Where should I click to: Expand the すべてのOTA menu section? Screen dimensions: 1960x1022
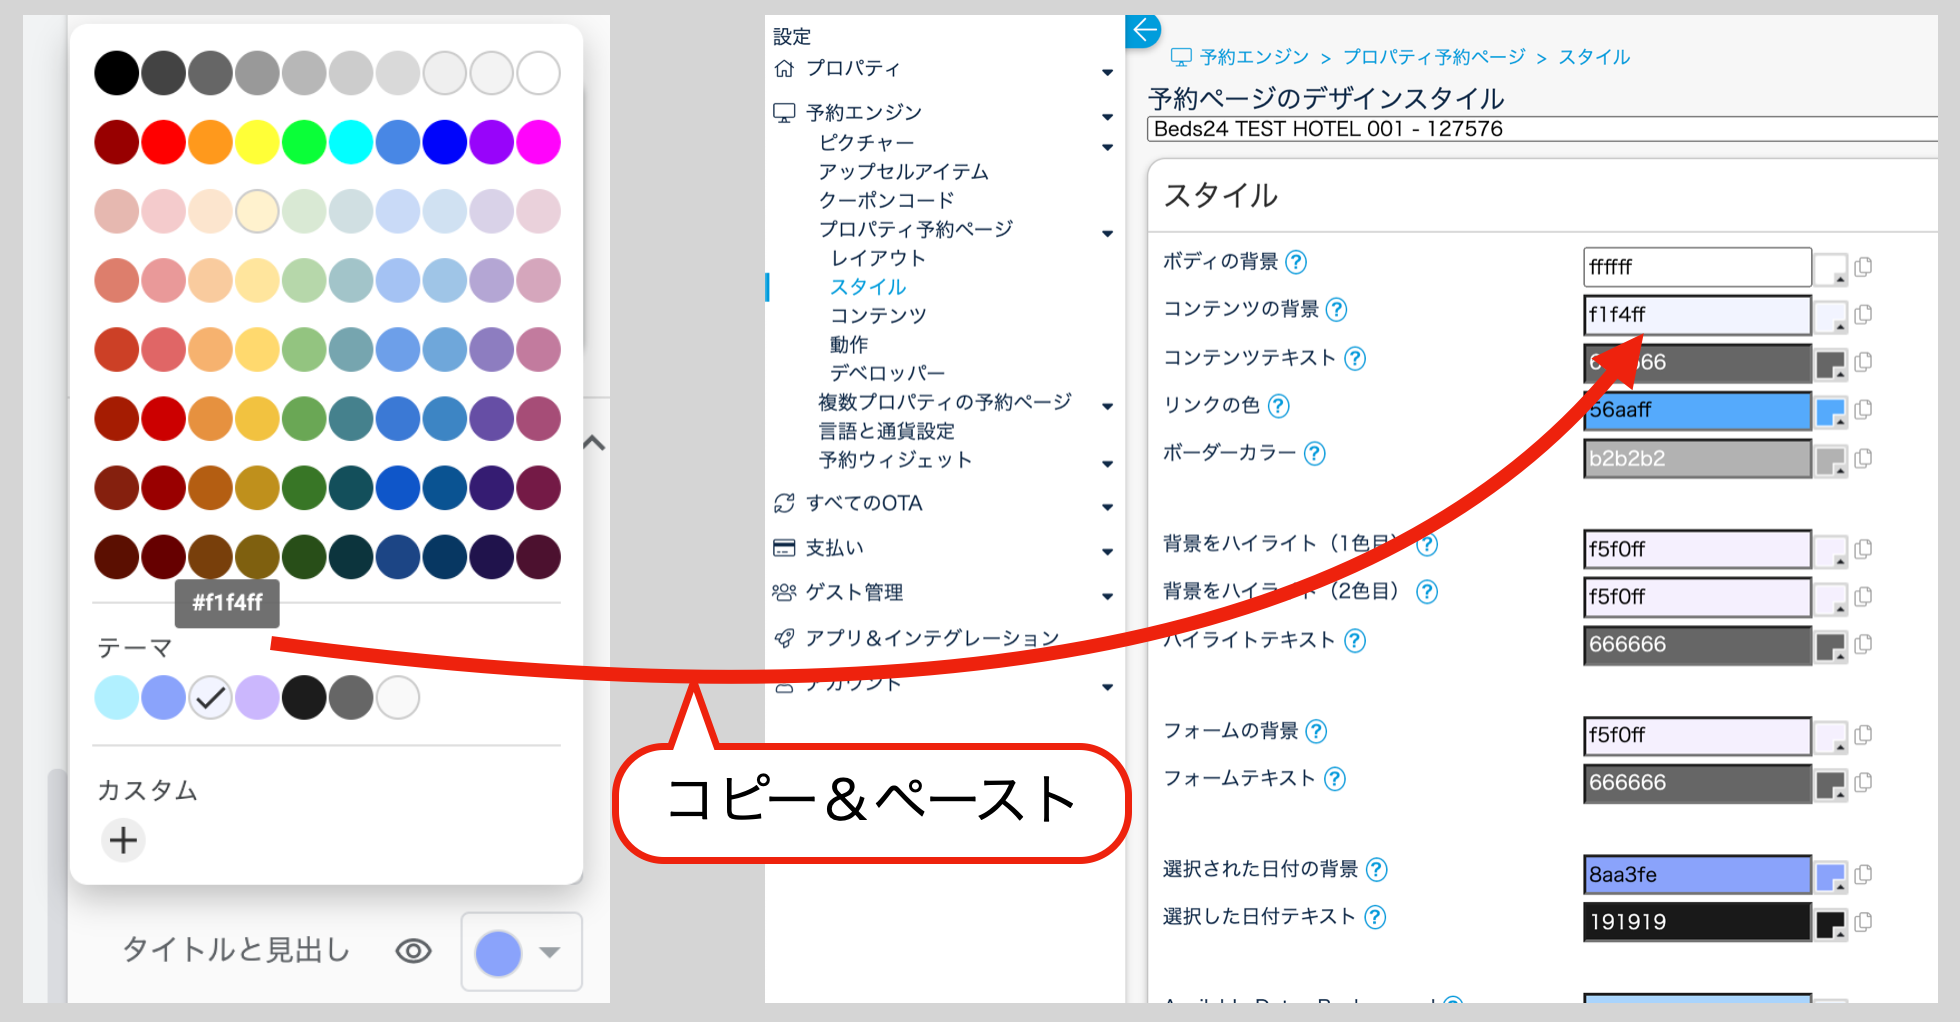coord(1107,506)
